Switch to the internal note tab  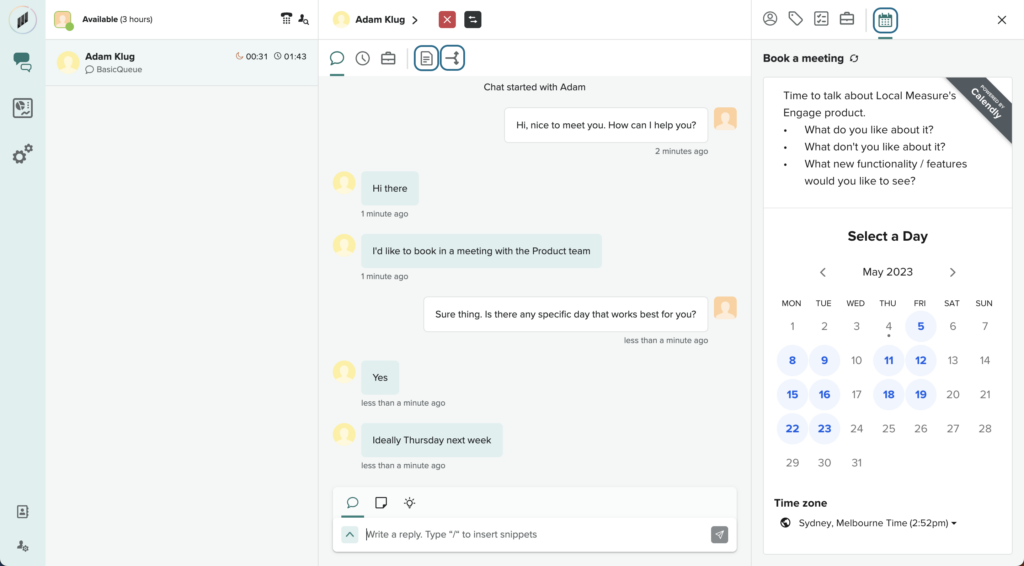tap(381, 503)
